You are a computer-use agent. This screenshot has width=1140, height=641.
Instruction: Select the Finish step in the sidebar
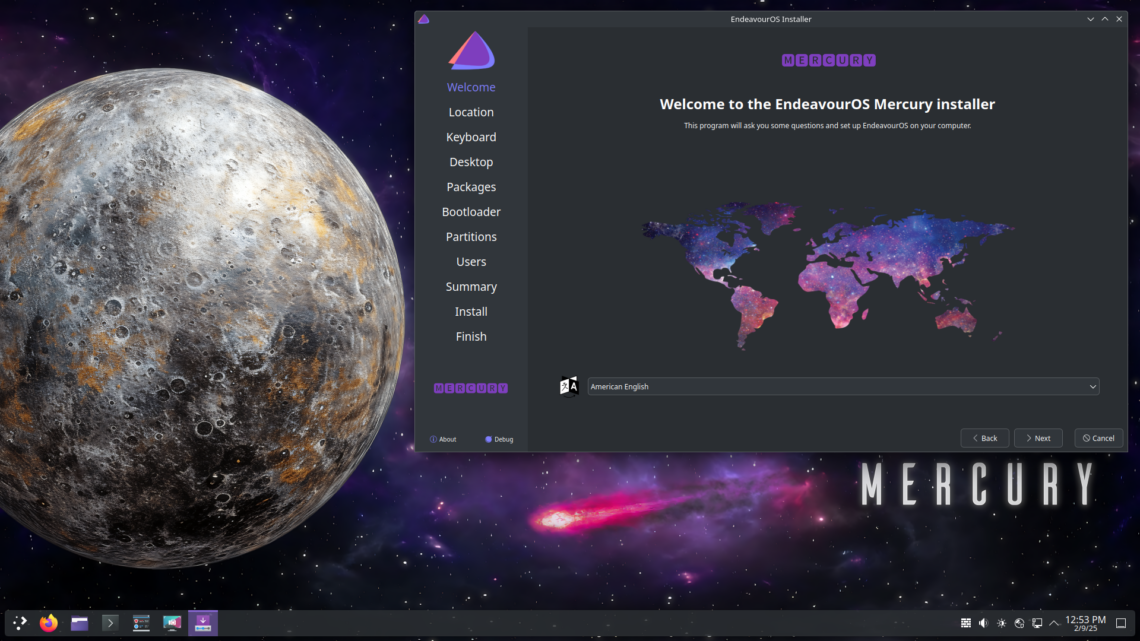click(471, 336)
